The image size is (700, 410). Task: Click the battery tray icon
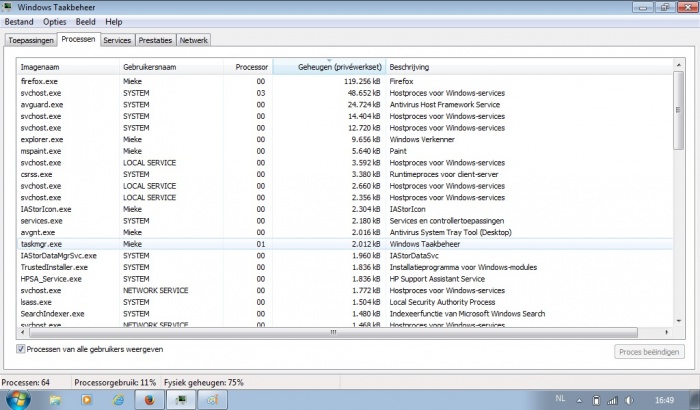tap(596, 400)
